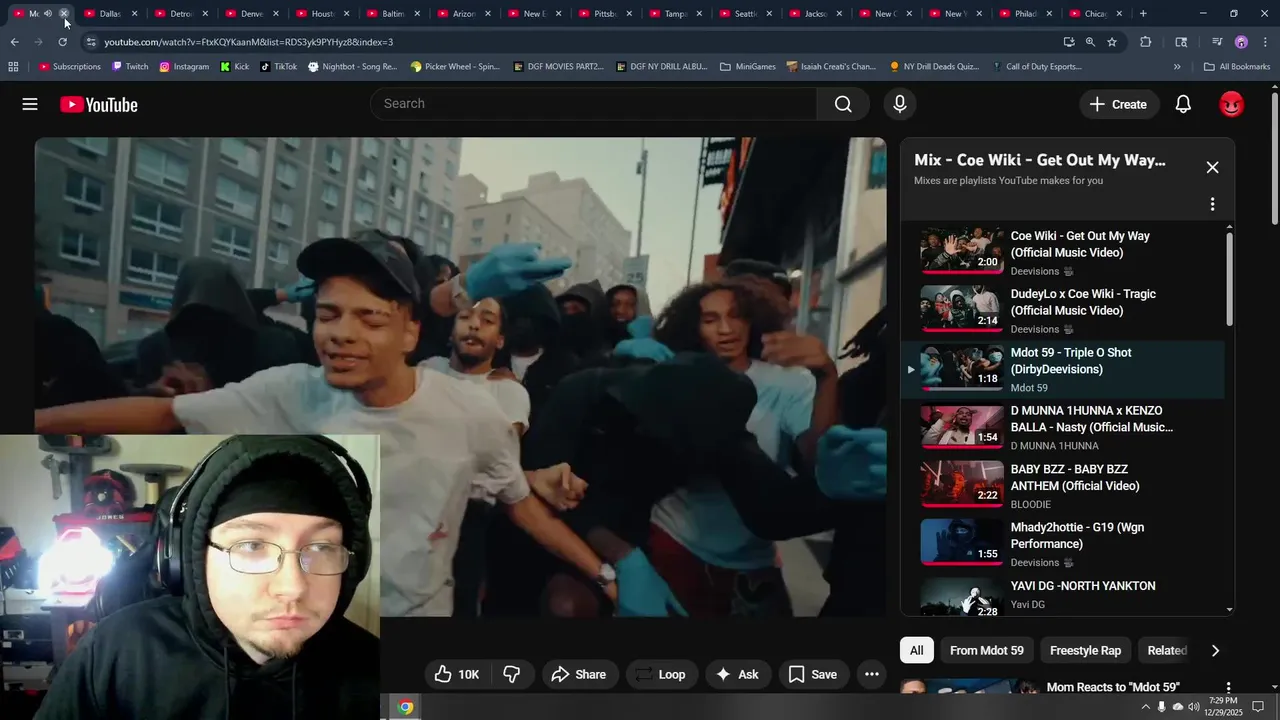1280x720 pixels.
Task: Click the Ask button
Action: click(x=737, y=674)
